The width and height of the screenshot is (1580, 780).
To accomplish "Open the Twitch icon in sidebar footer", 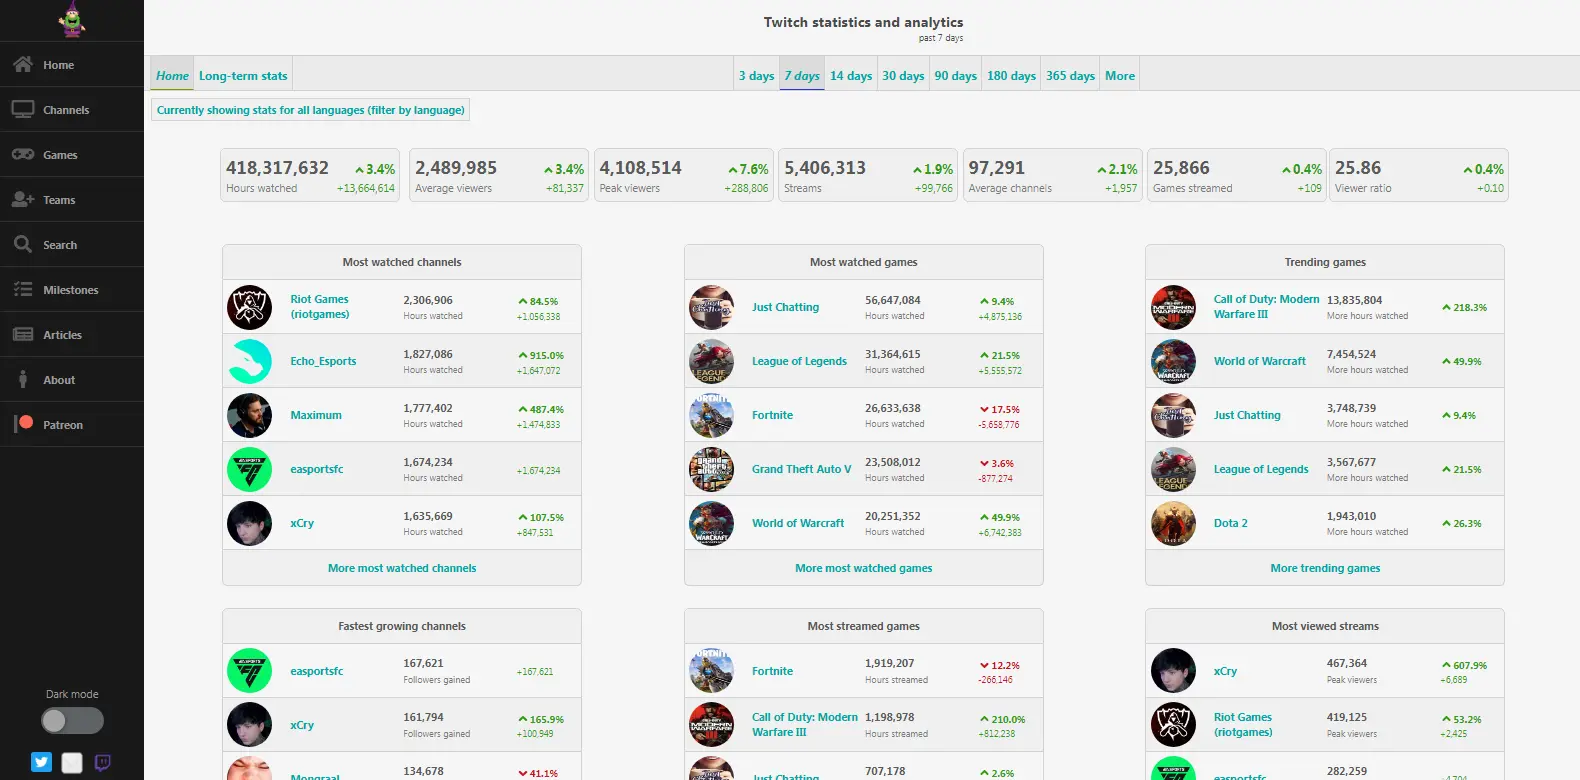I will (102, 762).
